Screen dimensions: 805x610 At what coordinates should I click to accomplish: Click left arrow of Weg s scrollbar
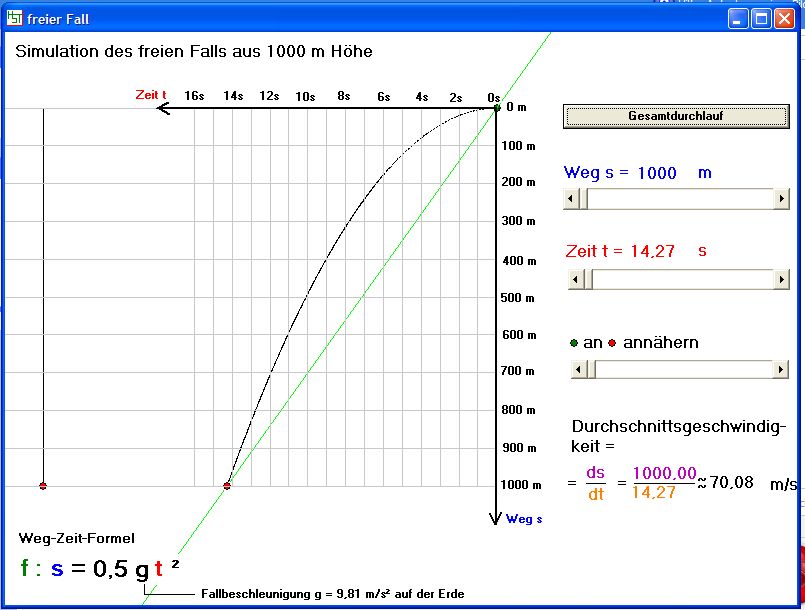571,199
